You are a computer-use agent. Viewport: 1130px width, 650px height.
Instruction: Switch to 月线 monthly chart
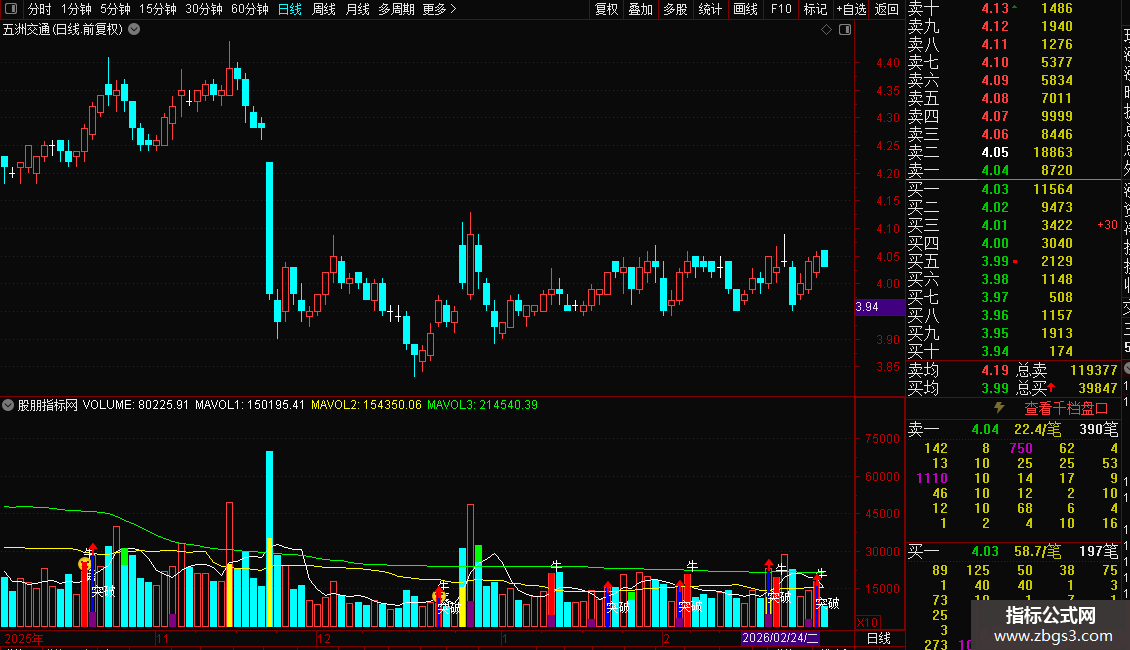[x=357, y=9]
